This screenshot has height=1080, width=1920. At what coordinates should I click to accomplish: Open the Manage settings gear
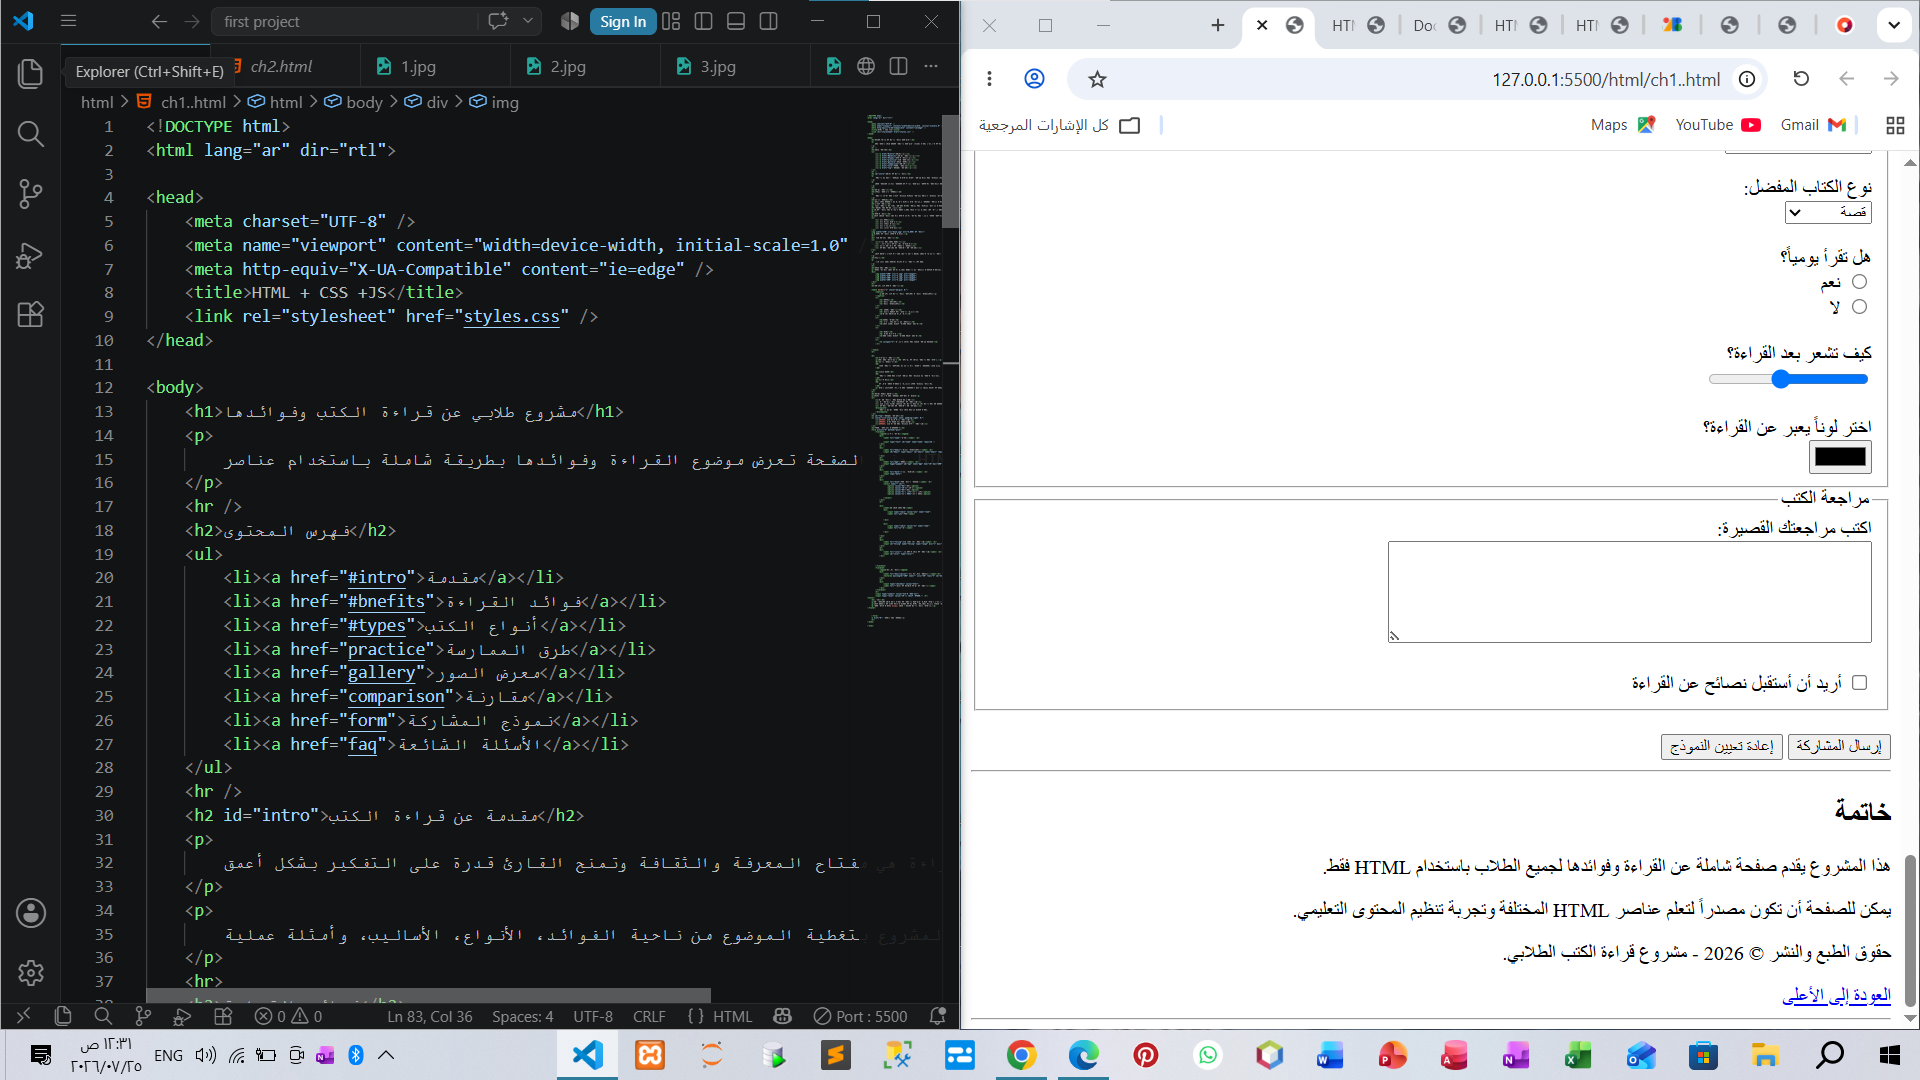click(30, 972)
